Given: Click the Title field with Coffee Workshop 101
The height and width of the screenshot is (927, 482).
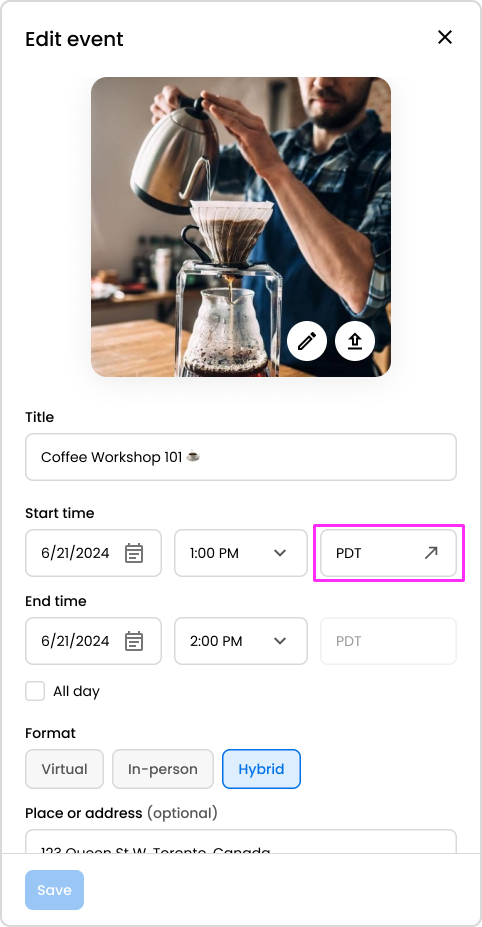Looking at the screenshot, I should pos(241,457).
